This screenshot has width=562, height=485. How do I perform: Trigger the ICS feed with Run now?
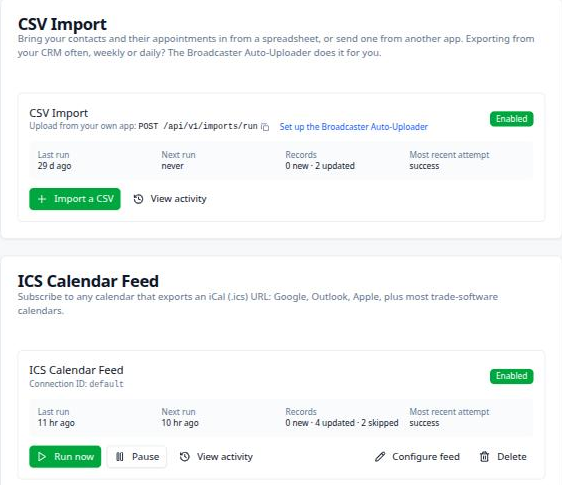[65, 457]
